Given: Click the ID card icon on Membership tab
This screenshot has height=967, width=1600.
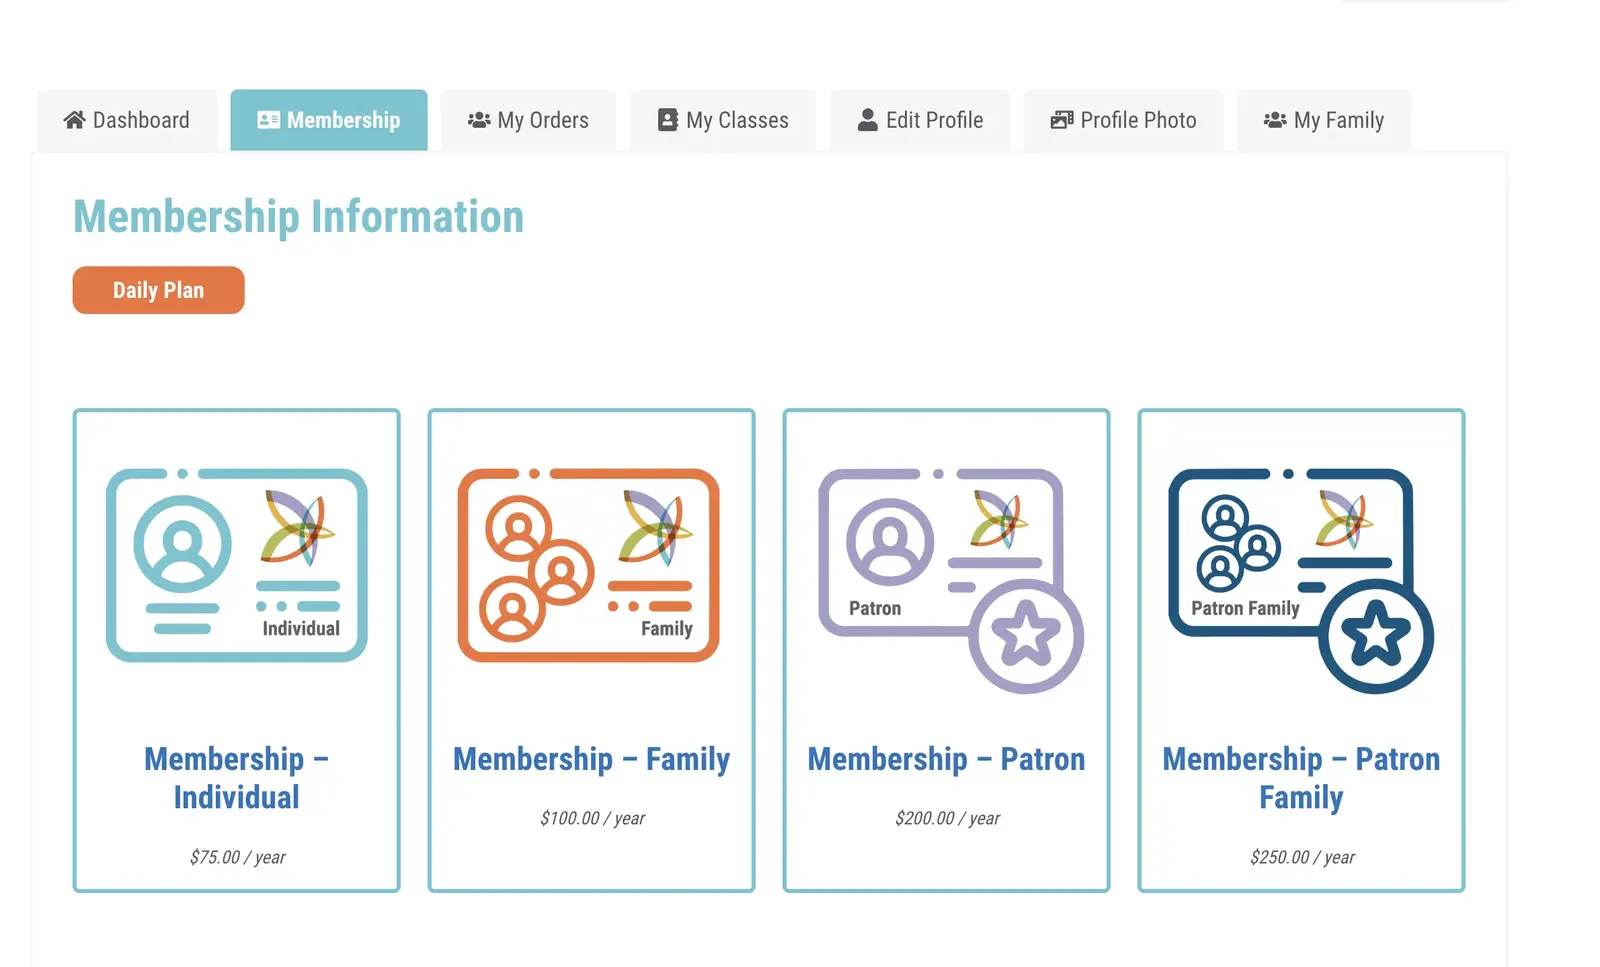Looking at the screenshot, I should point(268,120).
